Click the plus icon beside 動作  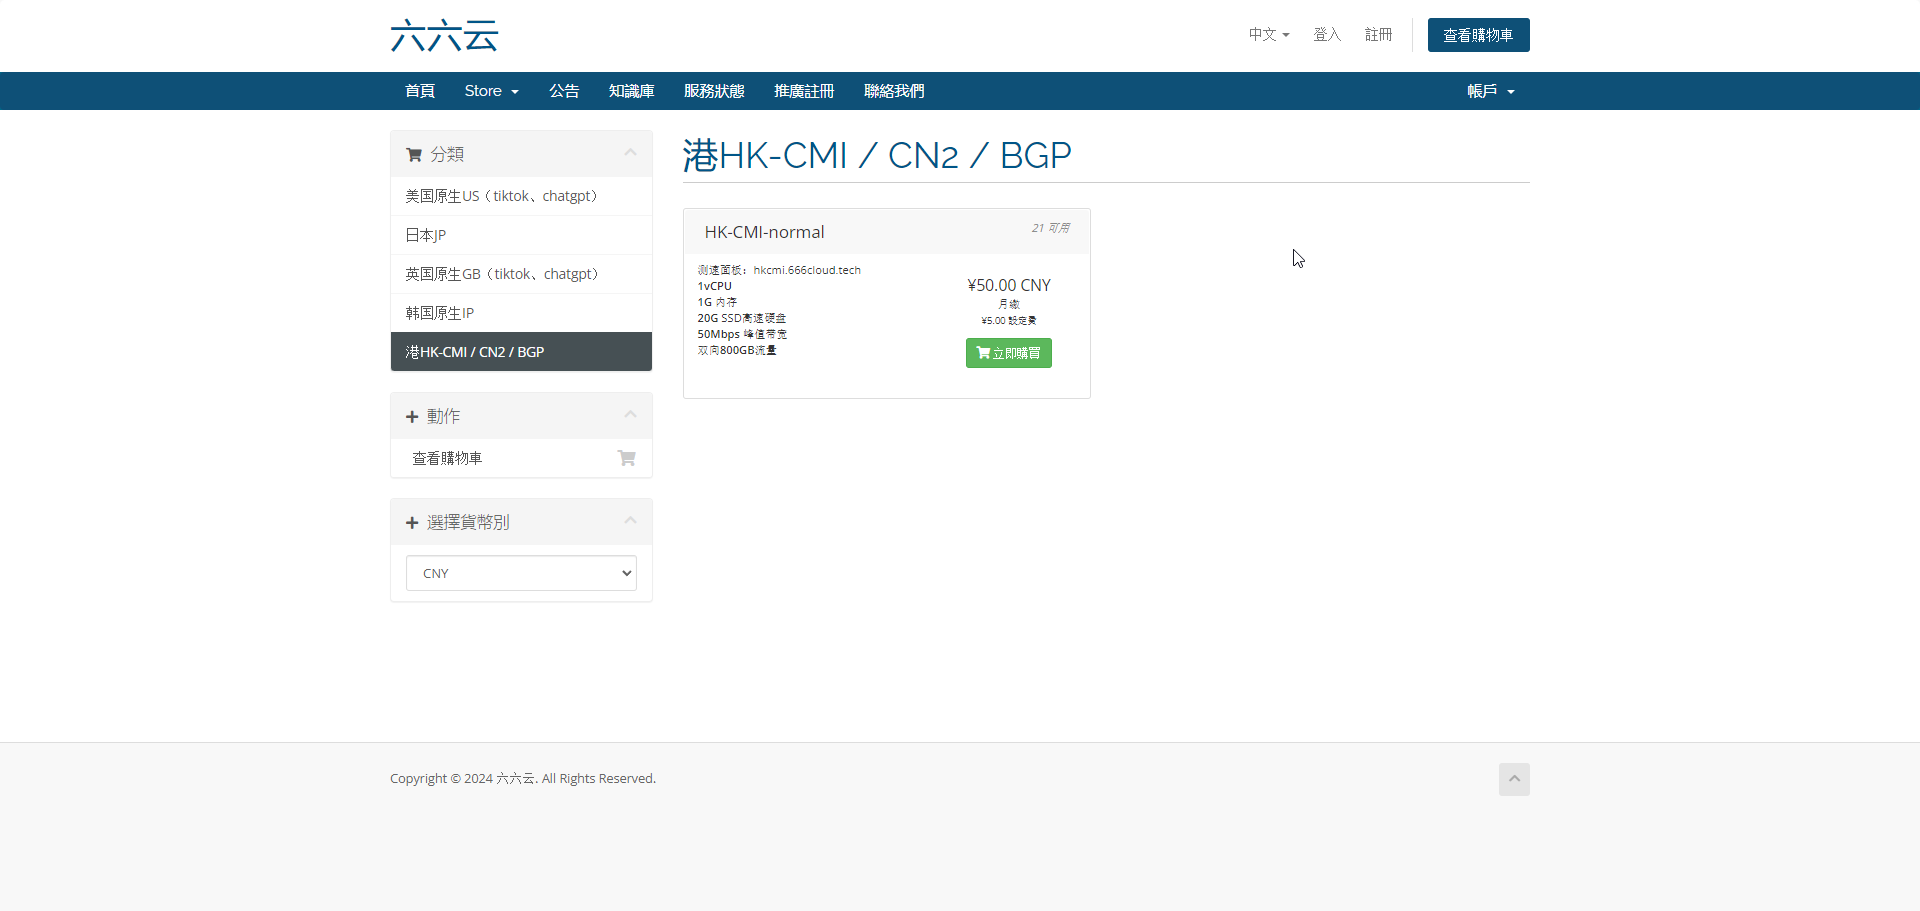coord(412,417)
